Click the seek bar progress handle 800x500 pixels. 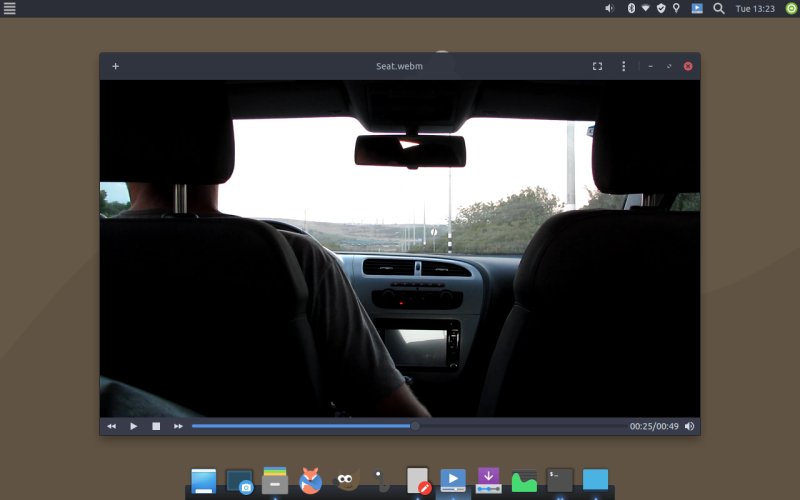[415, 426]
